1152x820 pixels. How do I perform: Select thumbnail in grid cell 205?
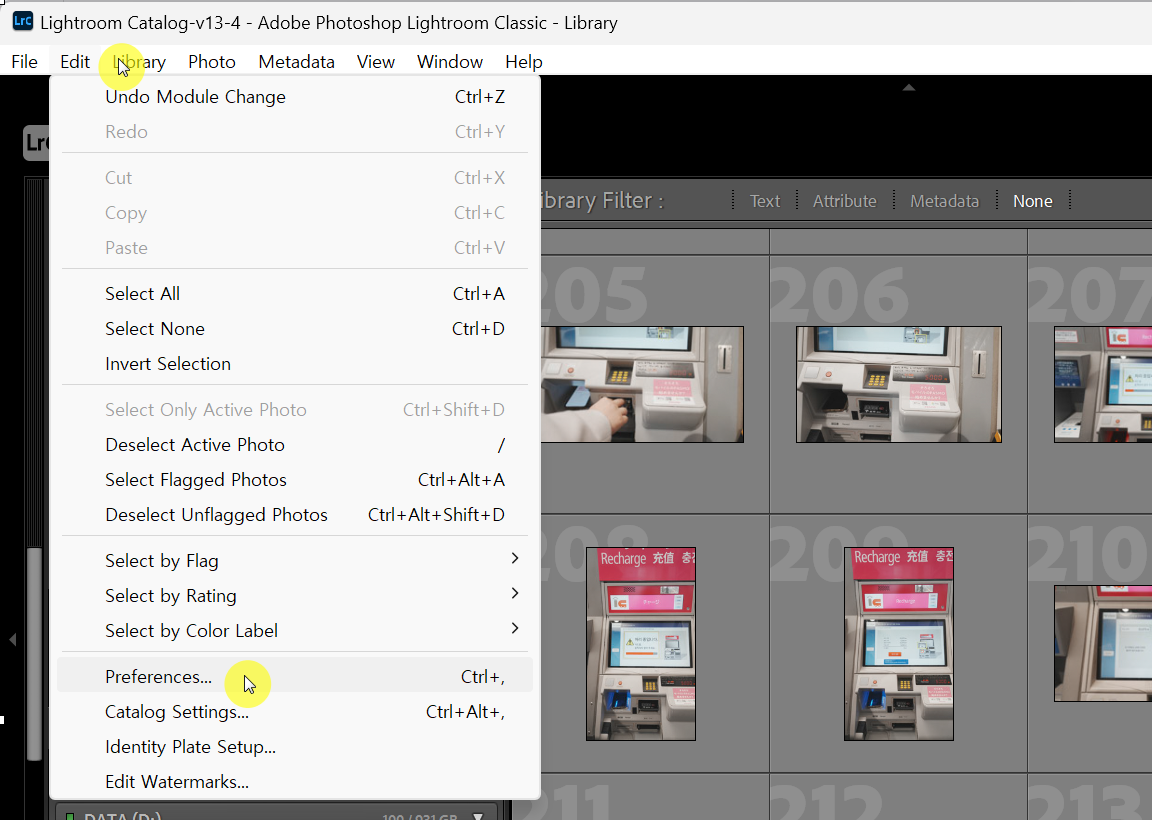(x=642, y=384)
